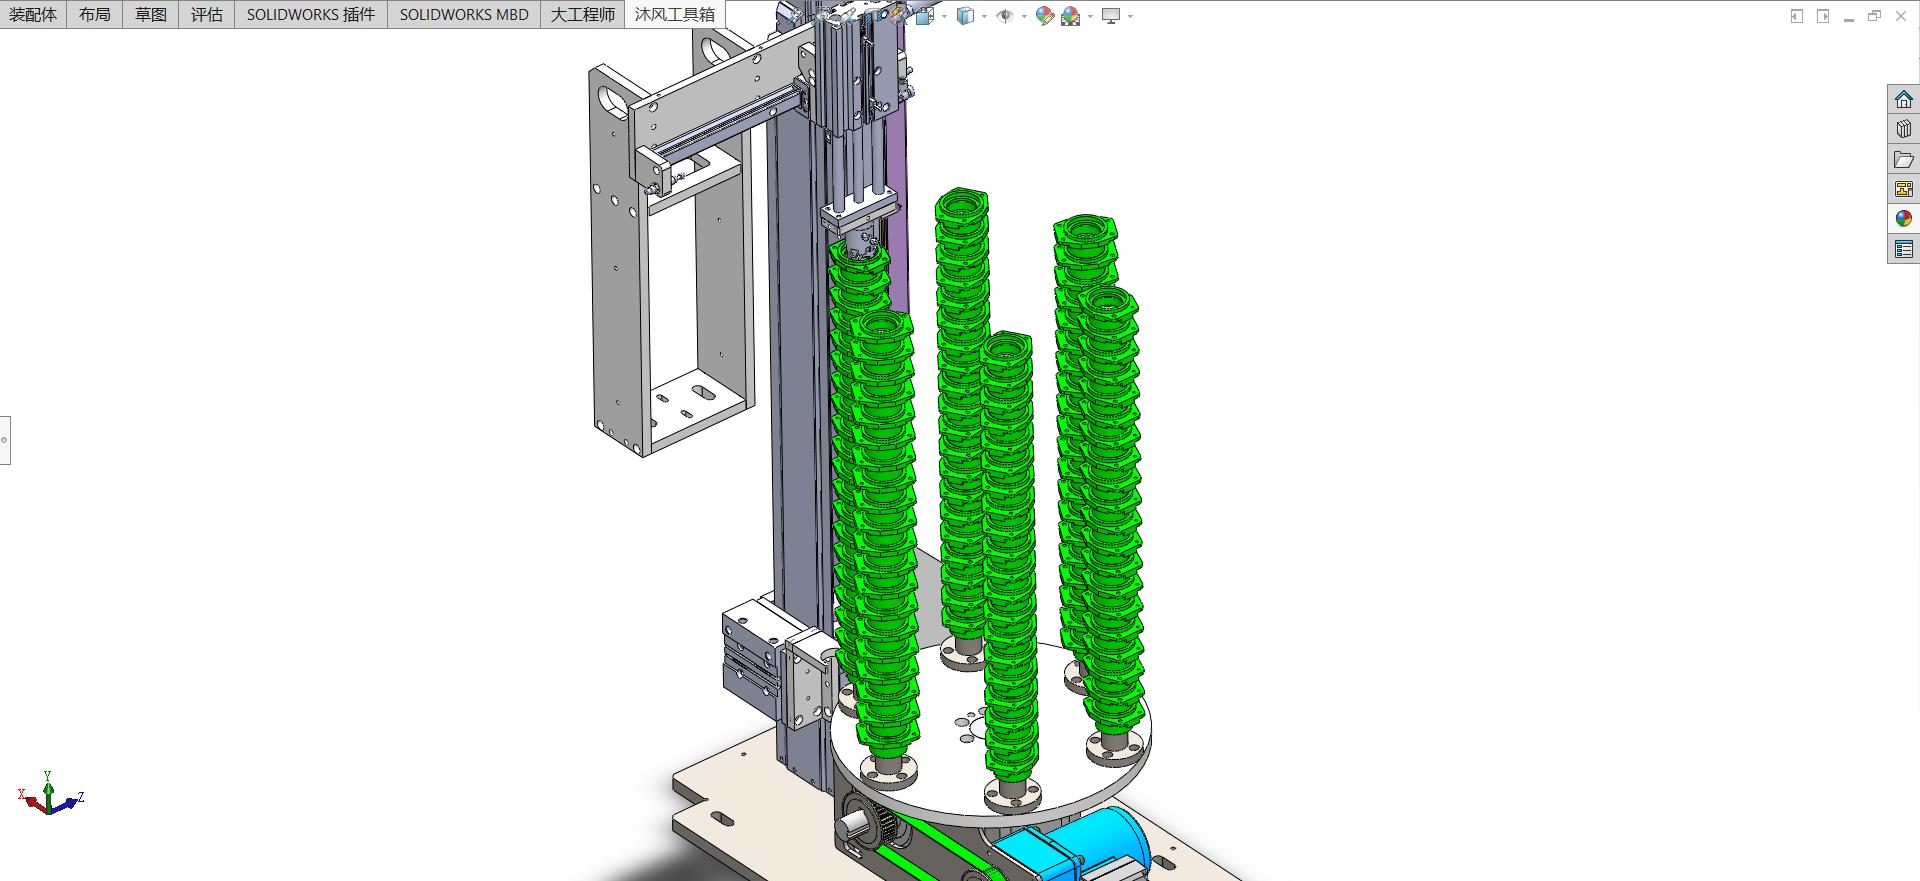
Task: Open the View Palette icon in task pane
Action: pos(1903,189)
